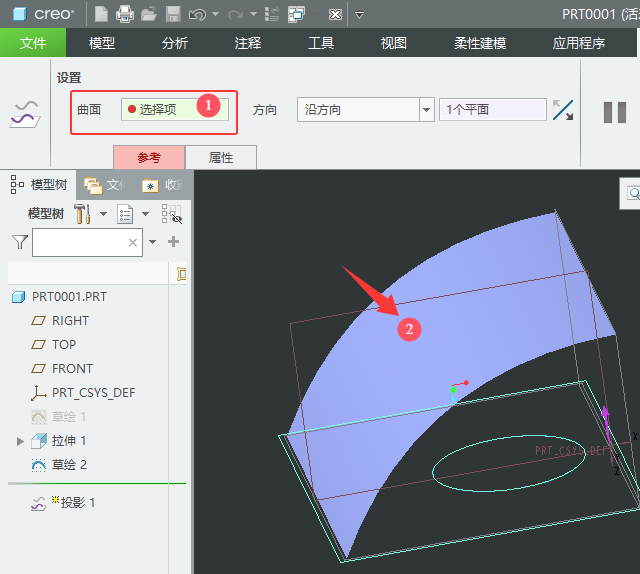
Task: Undo the last action
Action: pyautogui.click(x=198, y=15)
